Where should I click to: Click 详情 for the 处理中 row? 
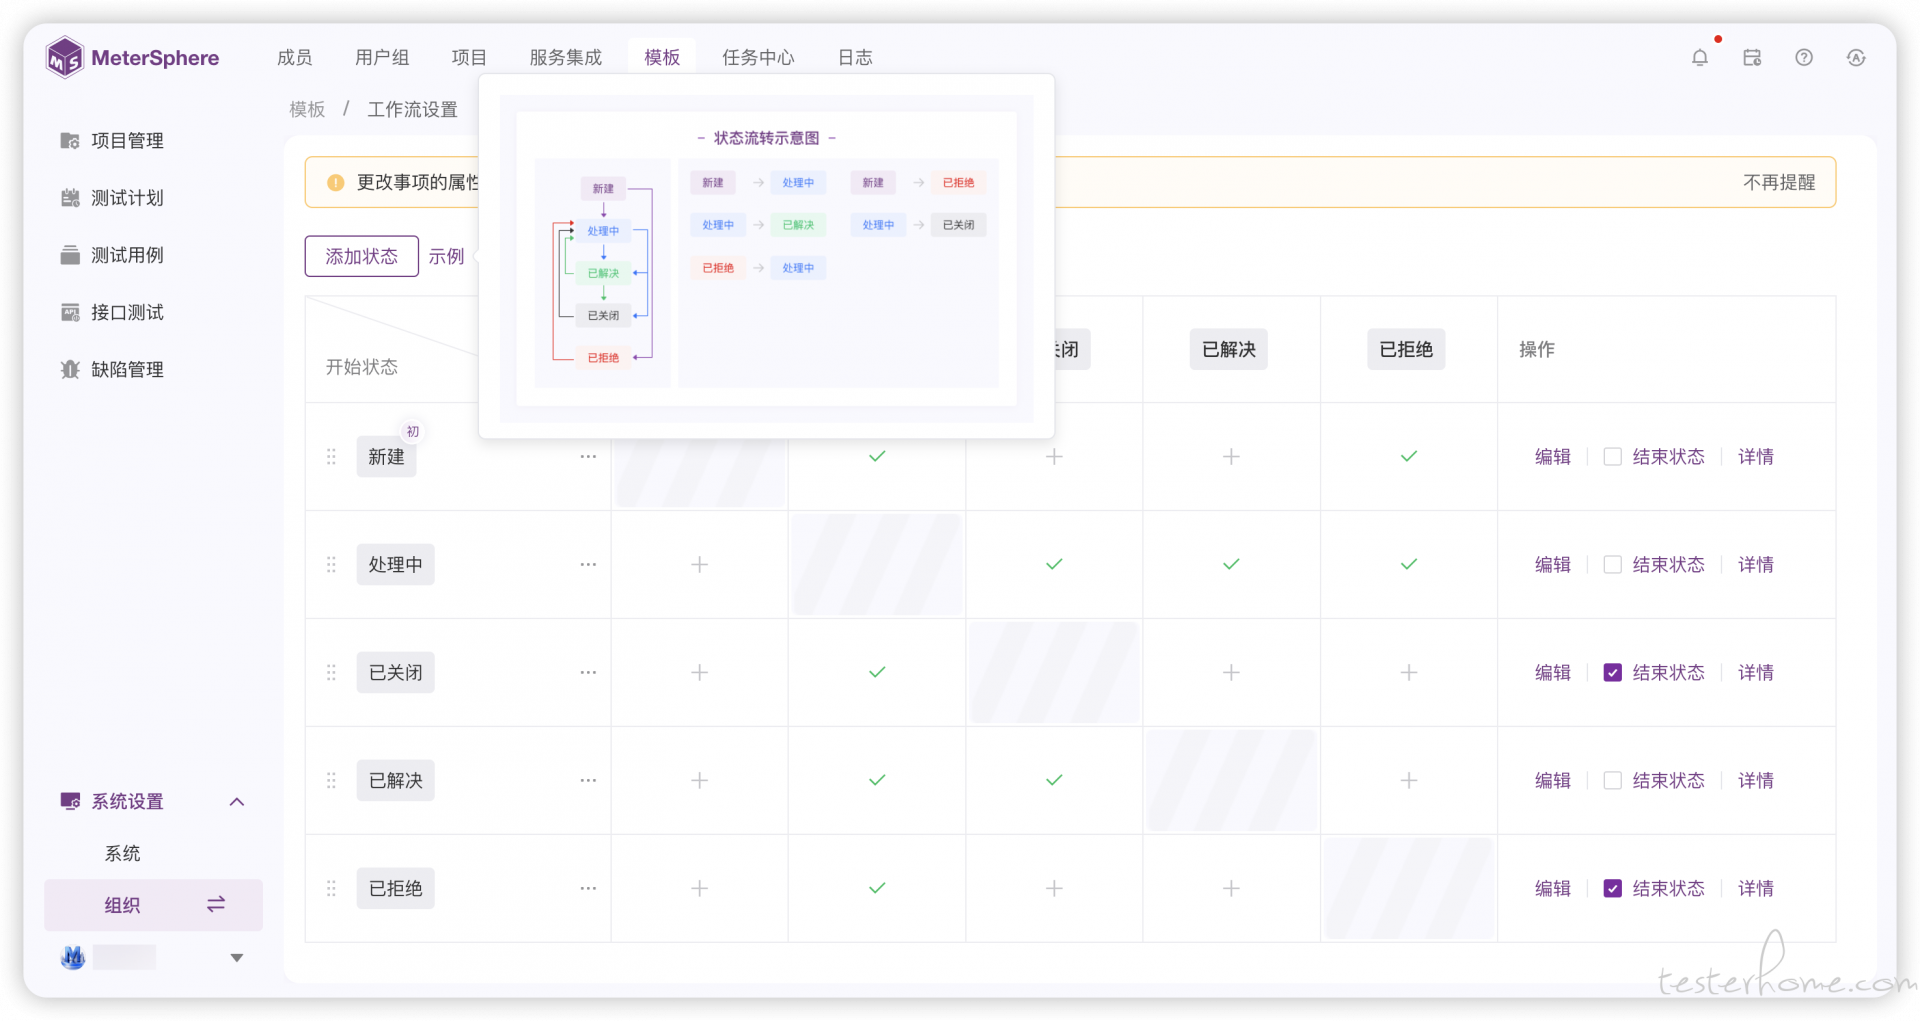click(x=1756, y=565)
